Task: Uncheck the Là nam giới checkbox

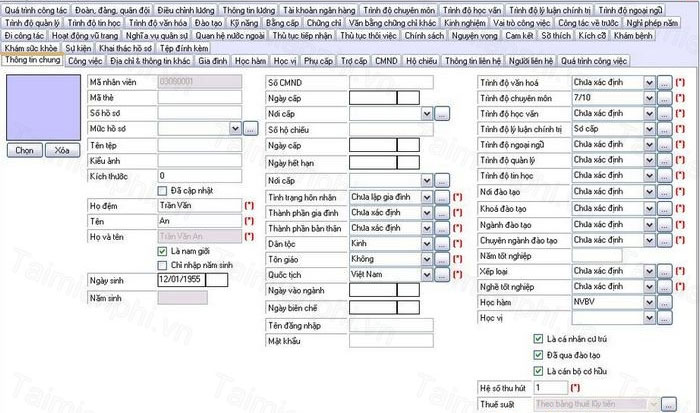Action: click(x=164, y=251)
